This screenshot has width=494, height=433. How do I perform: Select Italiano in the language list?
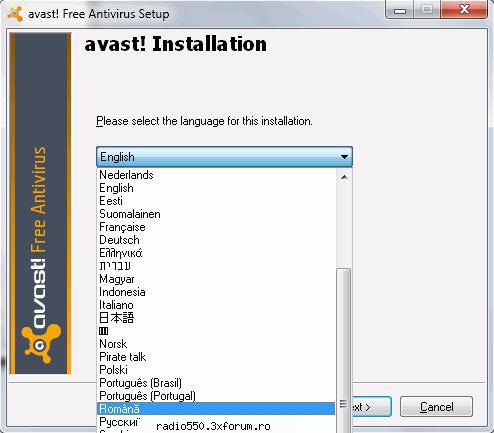216,305
